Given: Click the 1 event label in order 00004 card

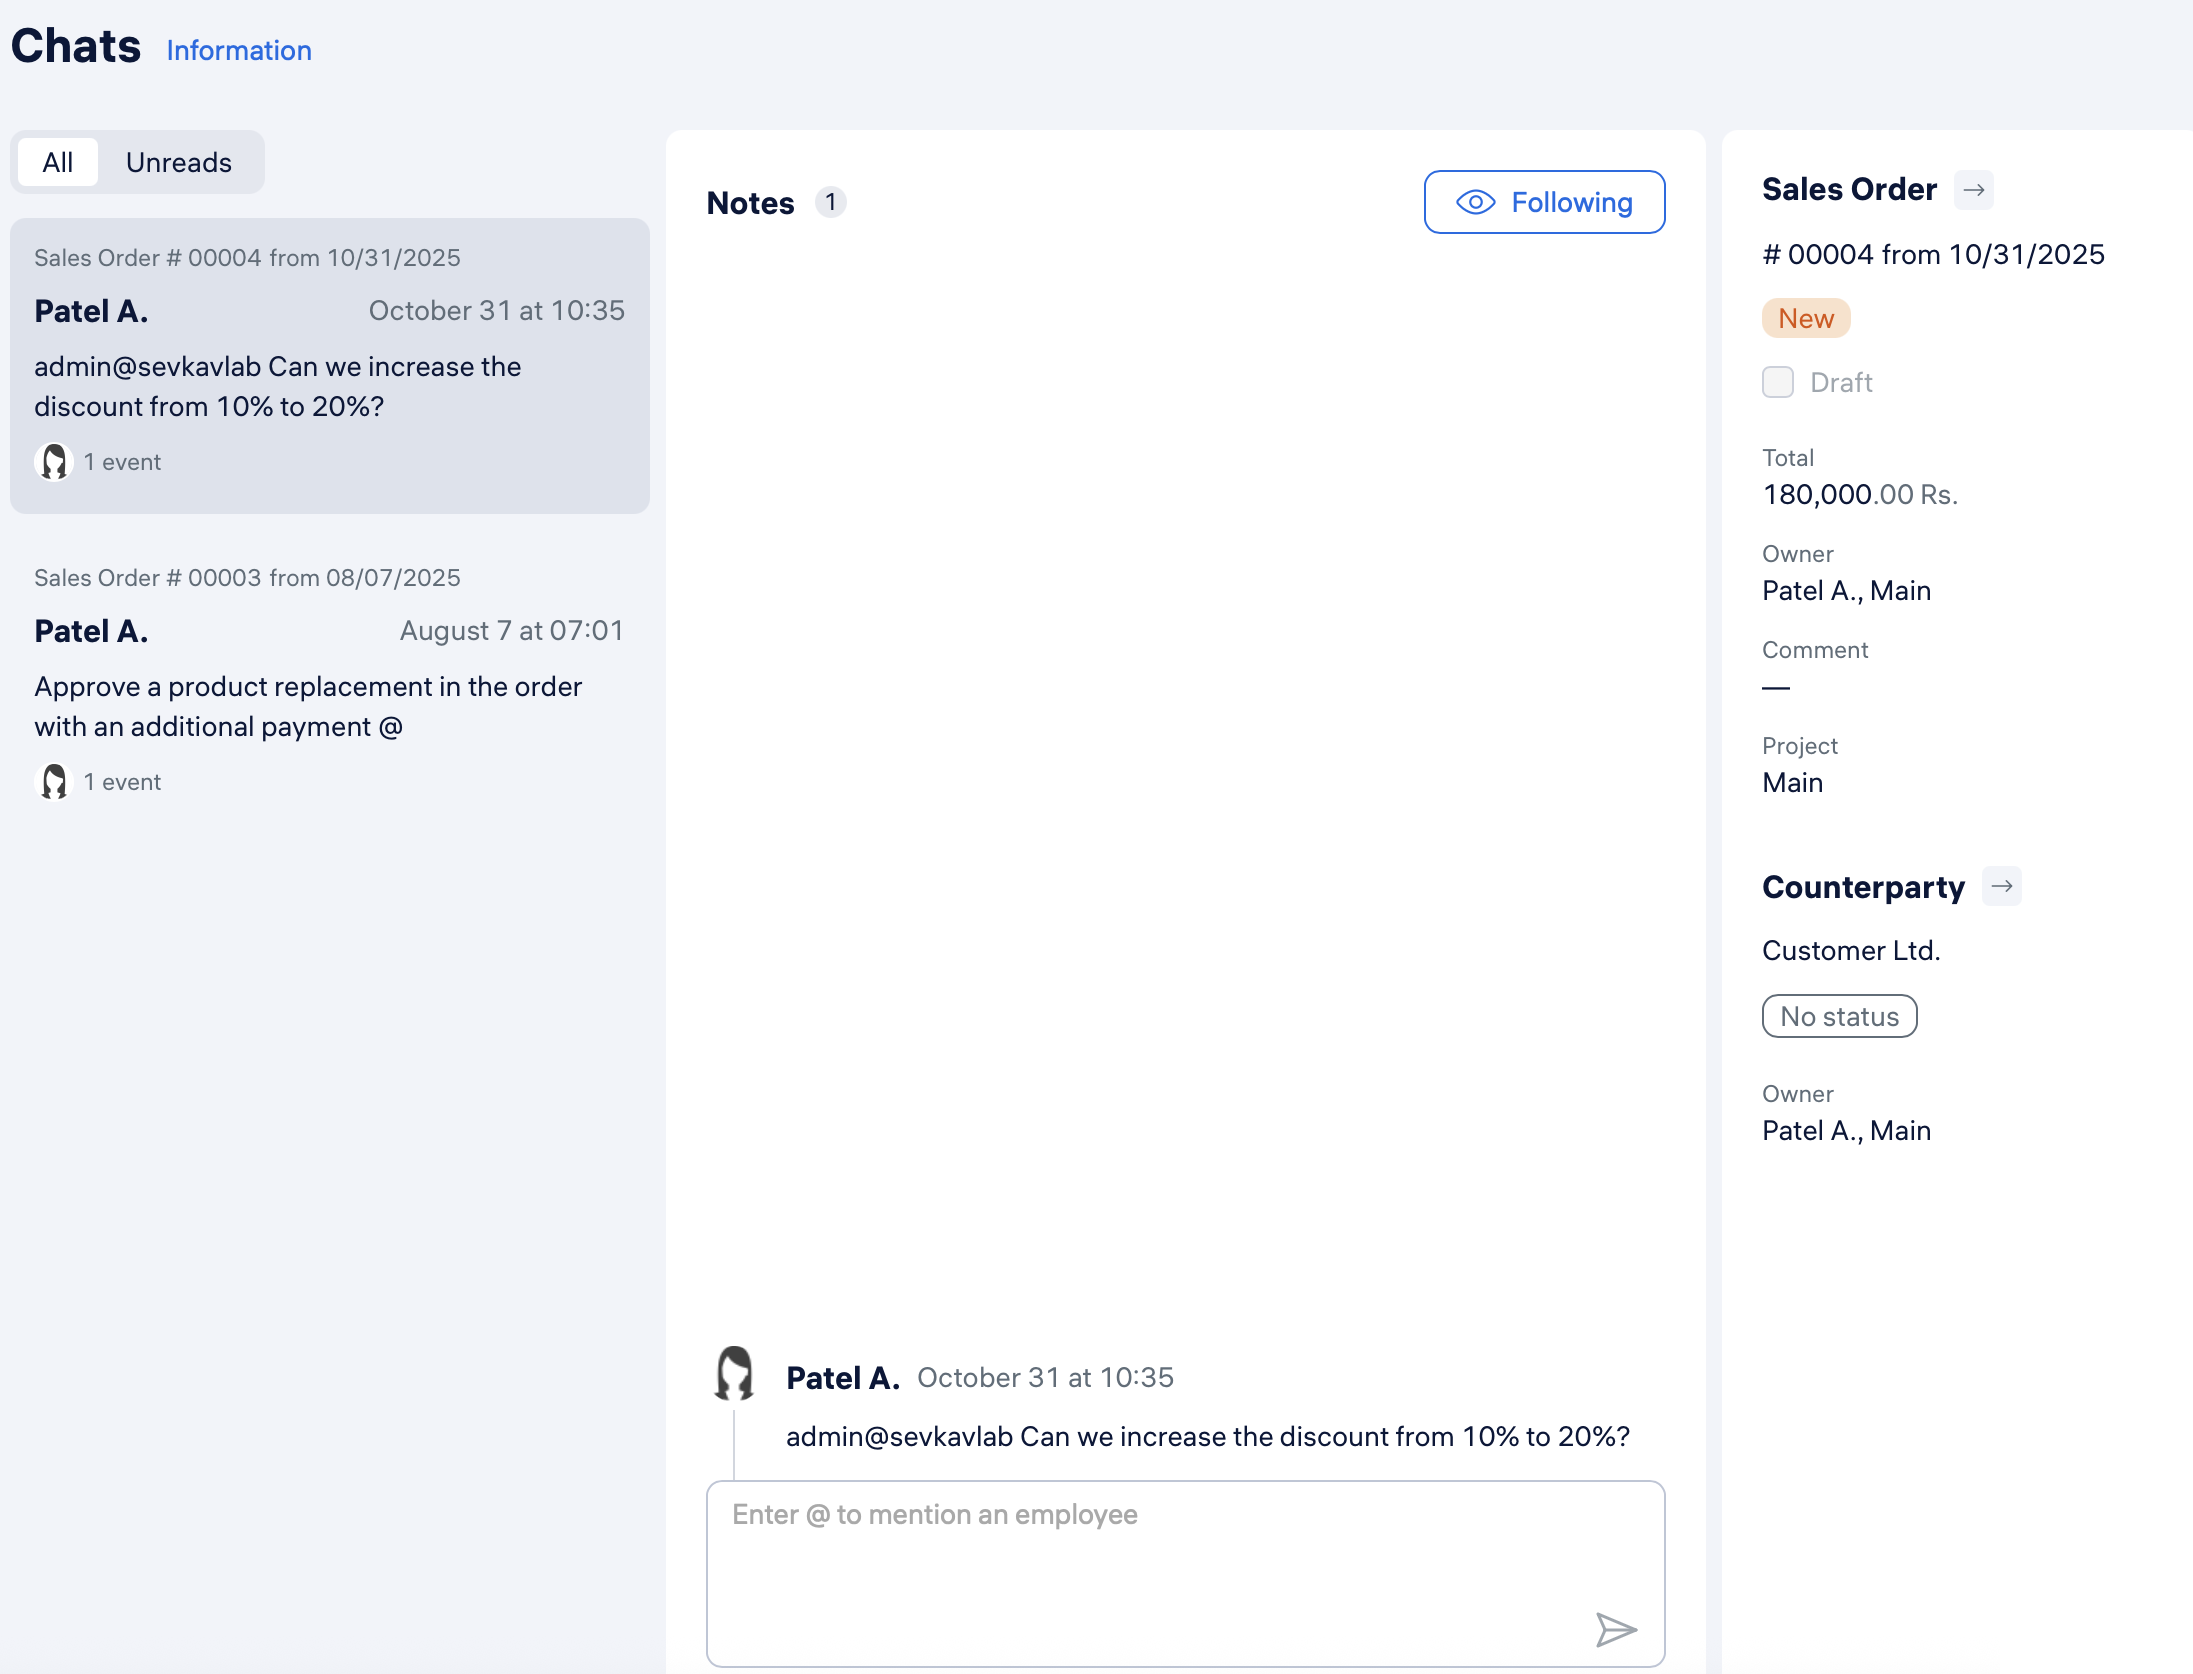Looking at the screenshot, I should point(122,462).
